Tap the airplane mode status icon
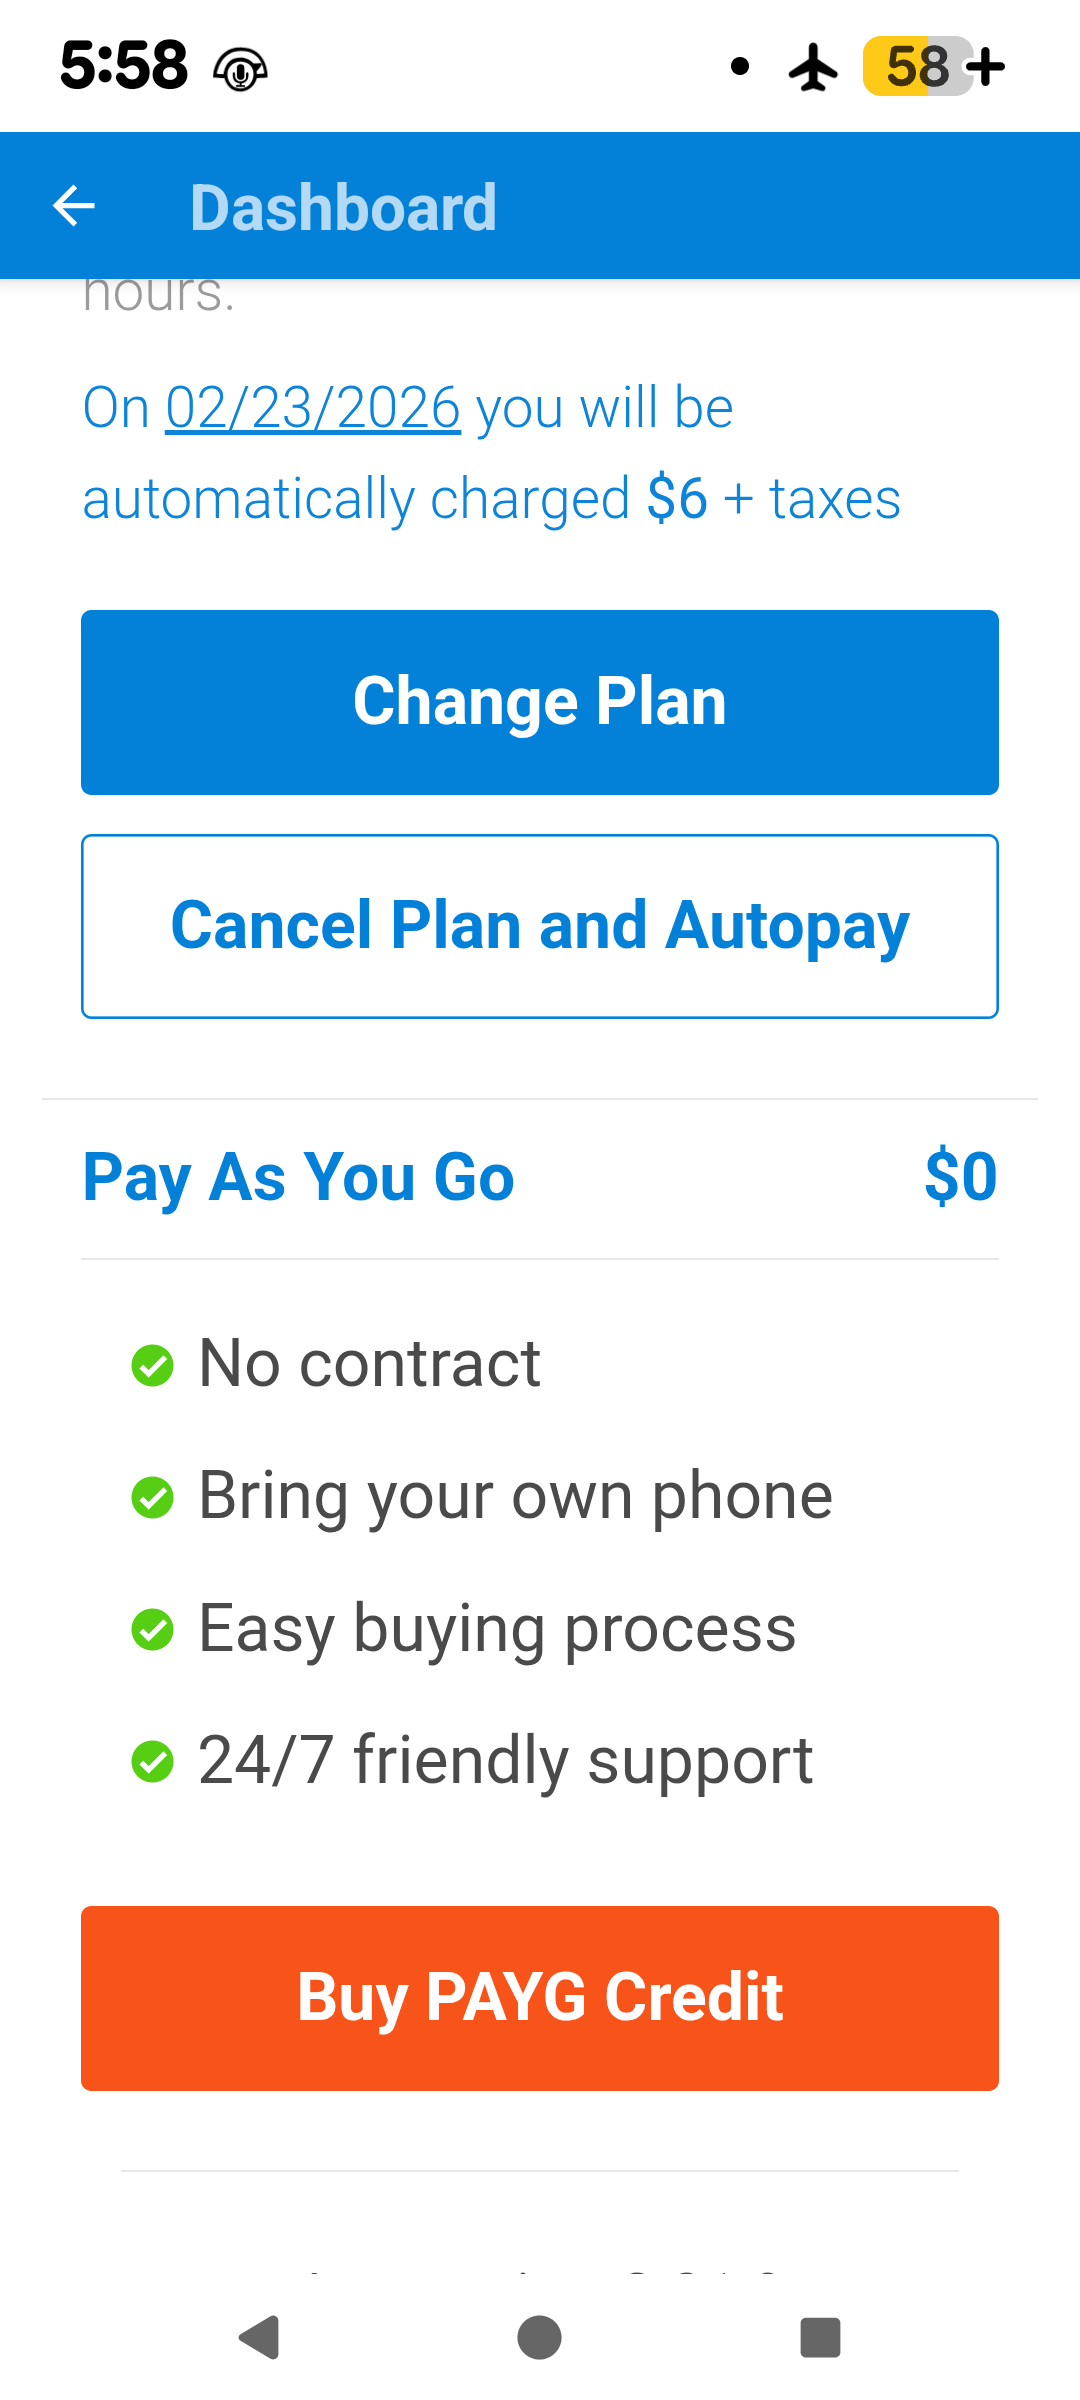The height and width of the screenshot is (2400, 1080). [814, 67]
